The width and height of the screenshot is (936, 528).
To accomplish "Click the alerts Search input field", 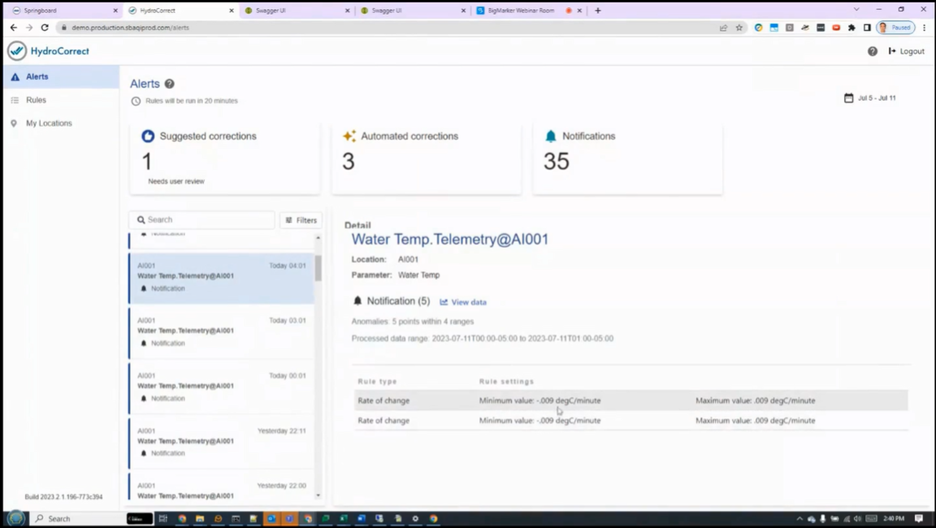I will pyautogui.click(x=202, y=220).
